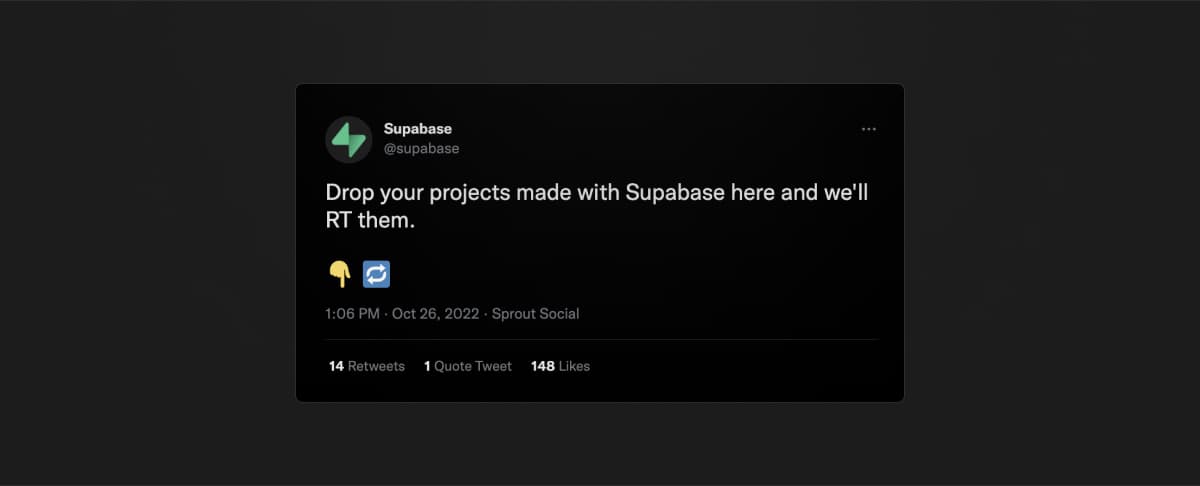Show the 148 Likes list
This screenshot has height=486, width=1200.
(560, 366)
